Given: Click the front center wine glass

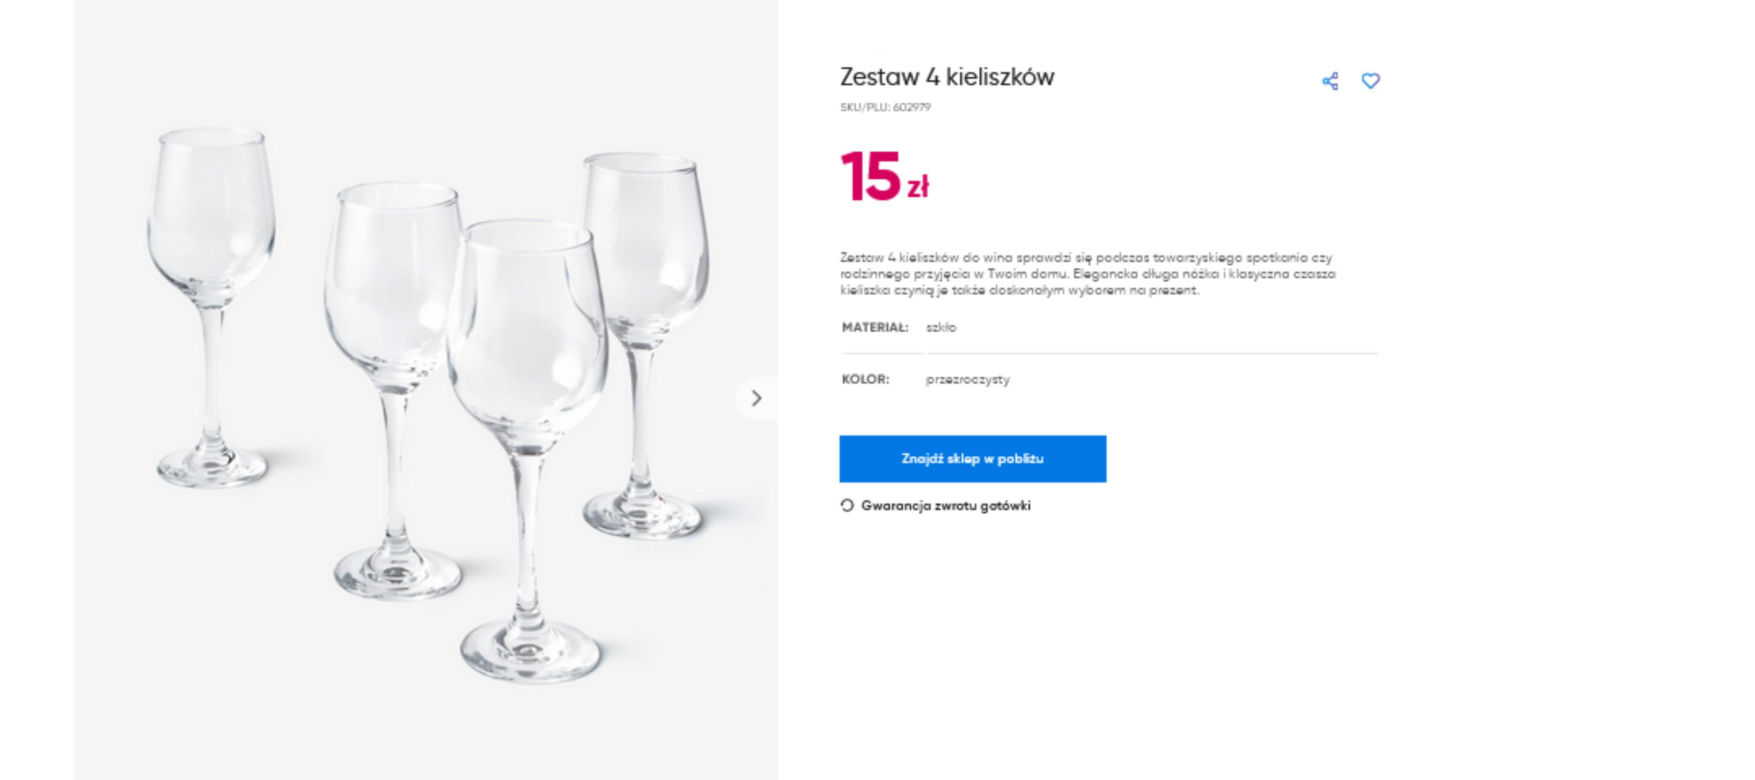Looking at the screenshot, I should click(x=527, y=450).
